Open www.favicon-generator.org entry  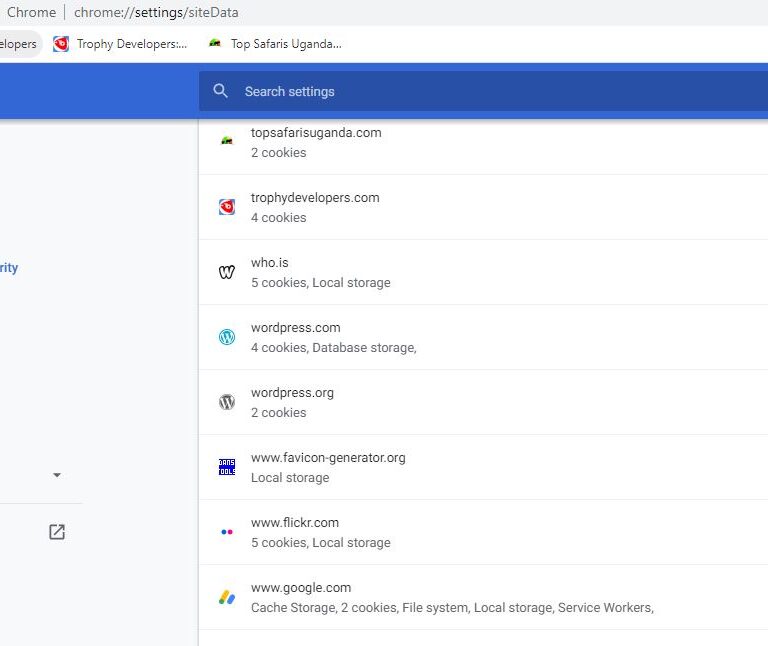[x=483, y=467]
